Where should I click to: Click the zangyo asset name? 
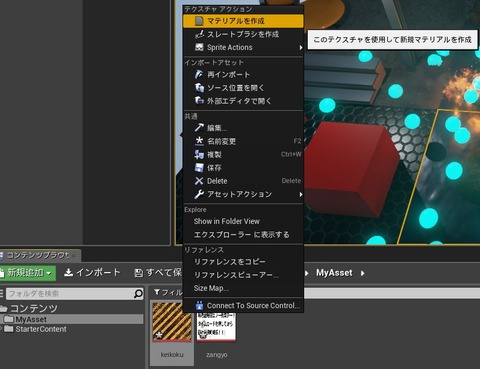pyautogui.click(x=216, y=355)
